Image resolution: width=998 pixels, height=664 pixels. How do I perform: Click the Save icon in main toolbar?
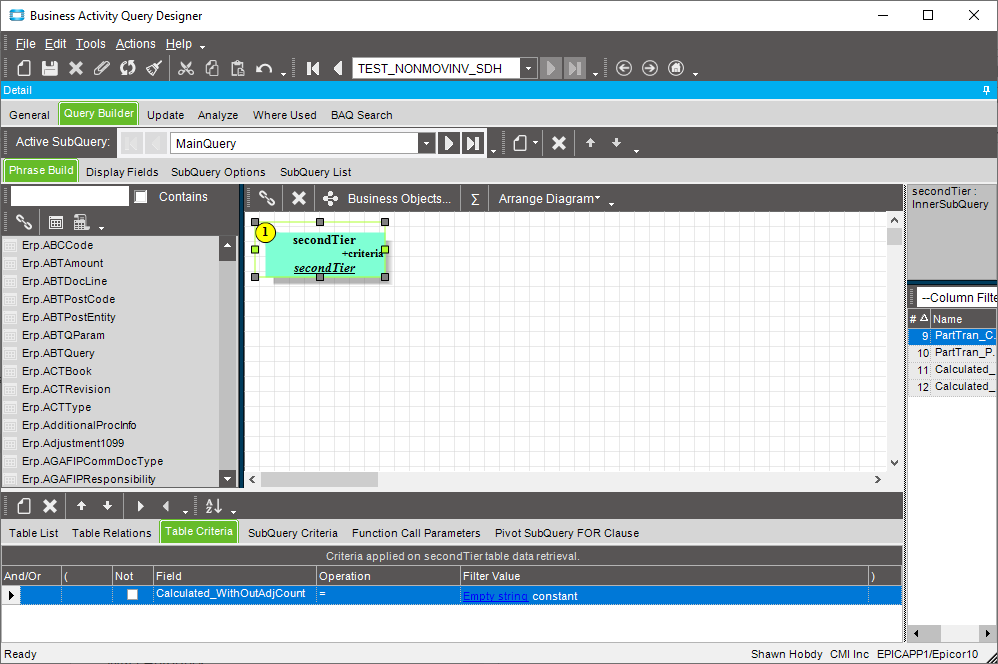(x=50, y=68)
